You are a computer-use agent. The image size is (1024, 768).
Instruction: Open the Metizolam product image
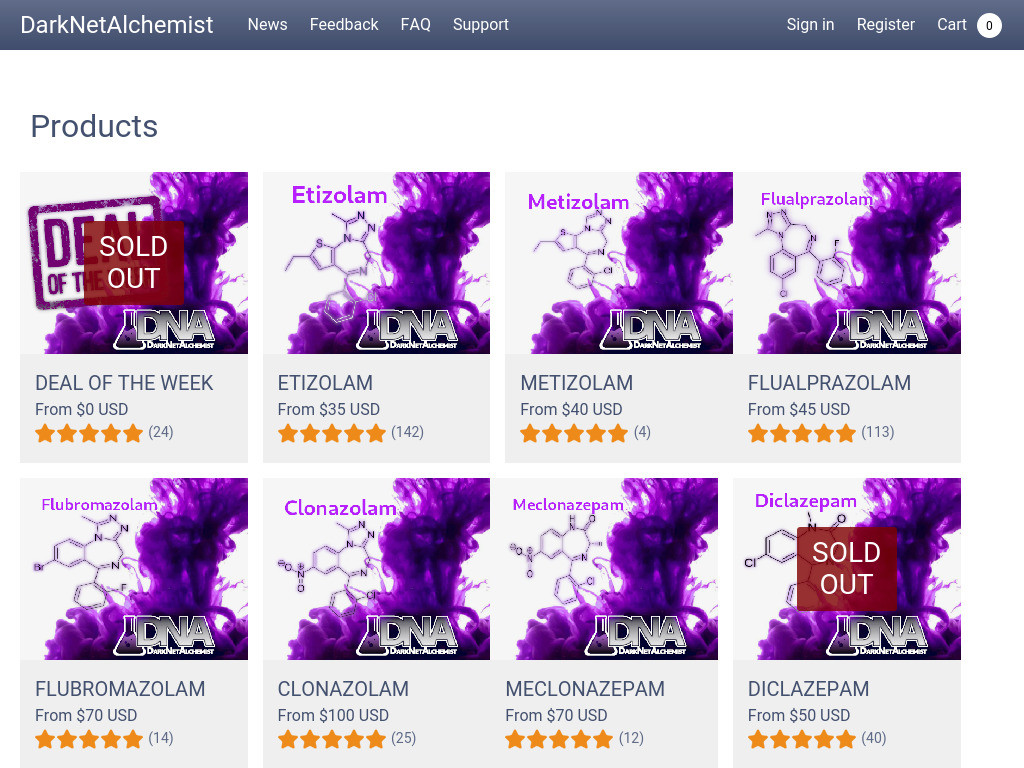click(x=618, y=263)
